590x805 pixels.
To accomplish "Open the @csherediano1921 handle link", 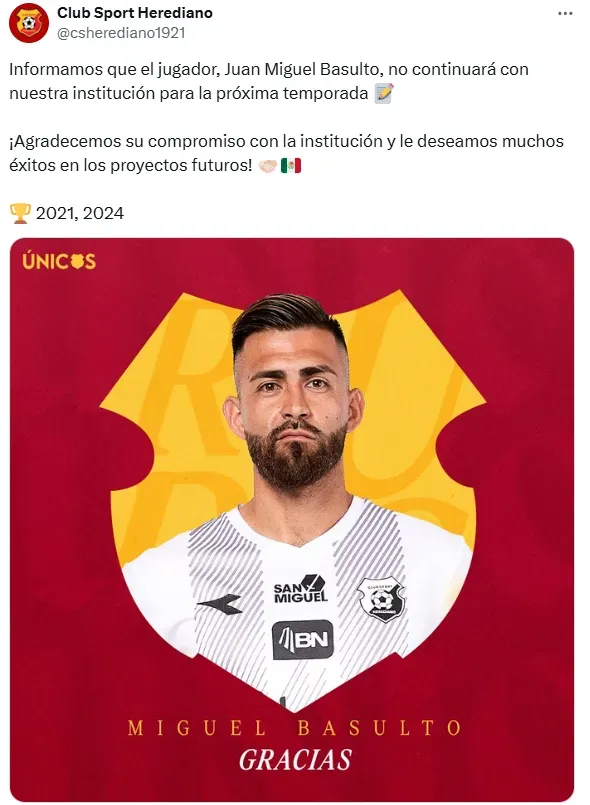I will click(121, 33).
